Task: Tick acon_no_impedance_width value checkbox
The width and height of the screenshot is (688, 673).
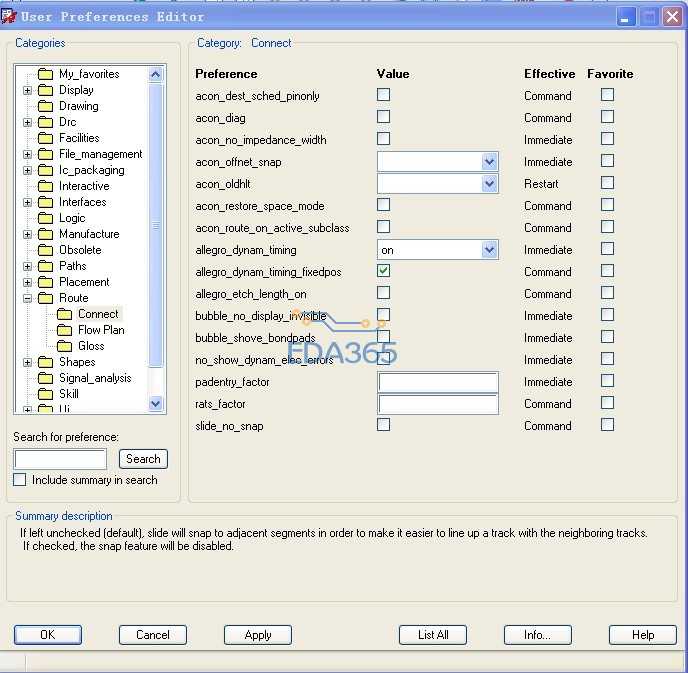Action: 383,139
